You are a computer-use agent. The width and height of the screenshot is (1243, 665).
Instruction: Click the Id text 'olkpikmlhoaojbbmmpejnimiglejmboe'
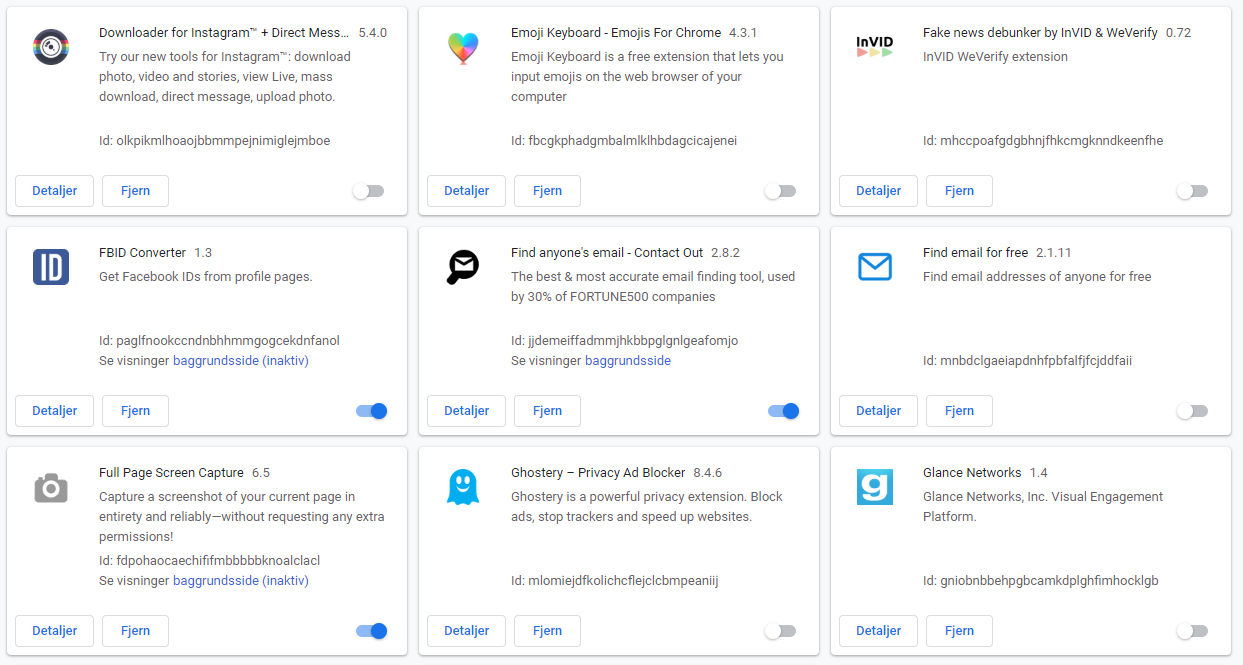click(x=223, y=141)
